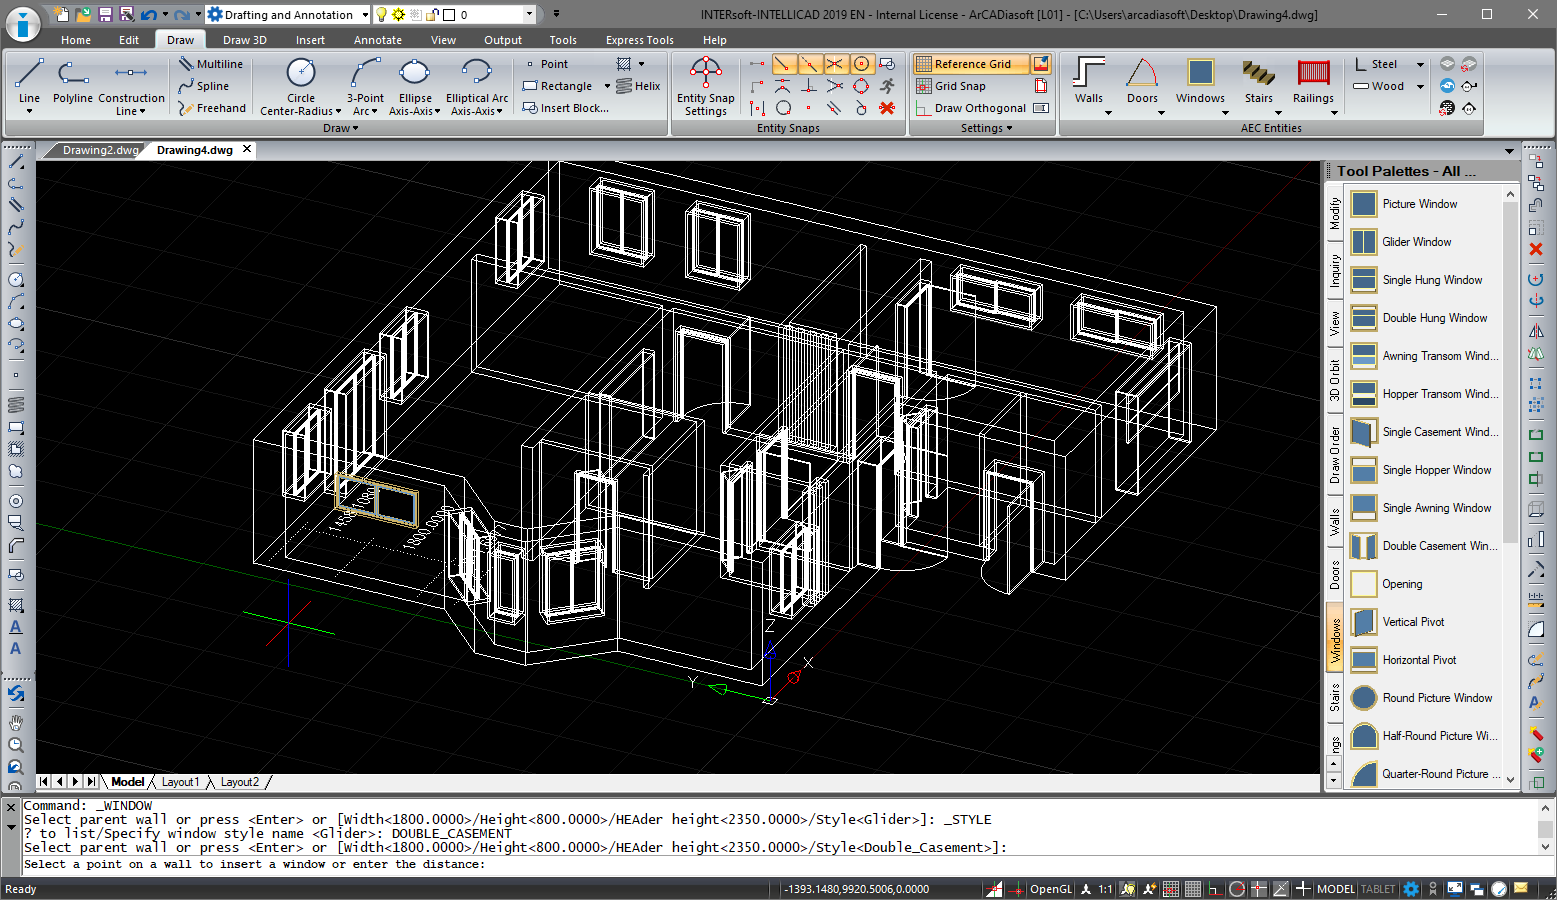The height and width of the screenshot is (900, 1557).
Task: Open document tabs list dropdown arrow
Action: [1510, 151]
